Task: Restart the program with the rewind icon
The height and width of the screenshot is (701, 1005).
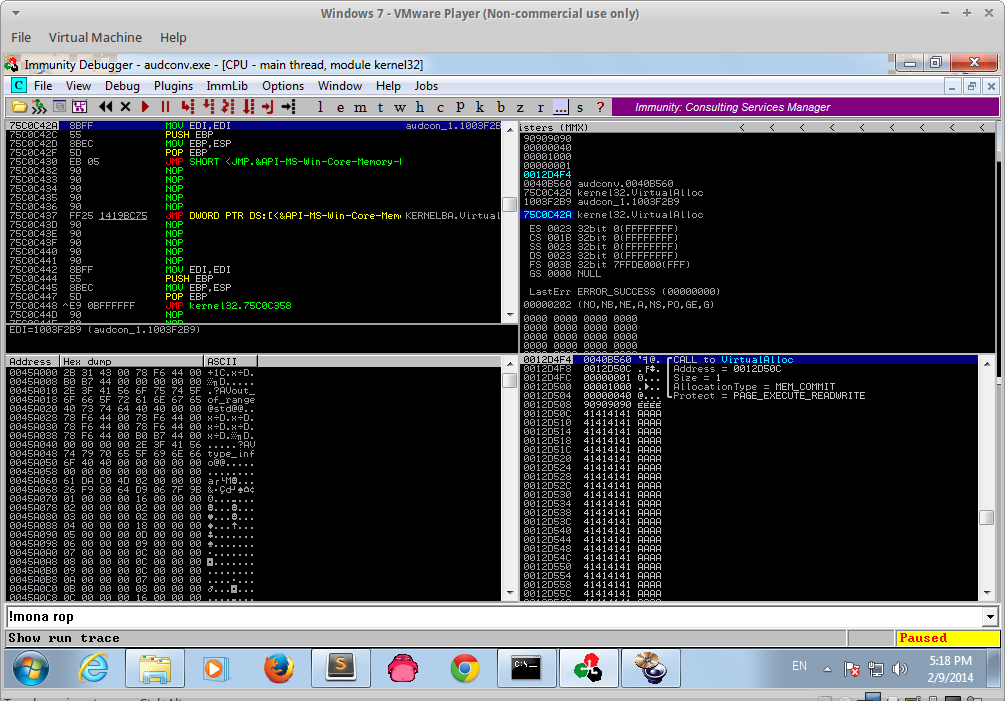Action: [106, 107]
